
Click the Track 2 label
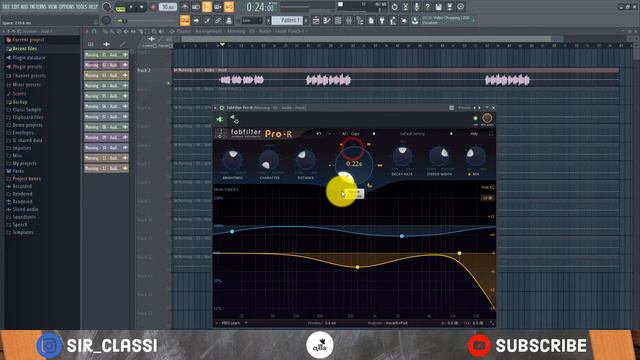(144, 71)
